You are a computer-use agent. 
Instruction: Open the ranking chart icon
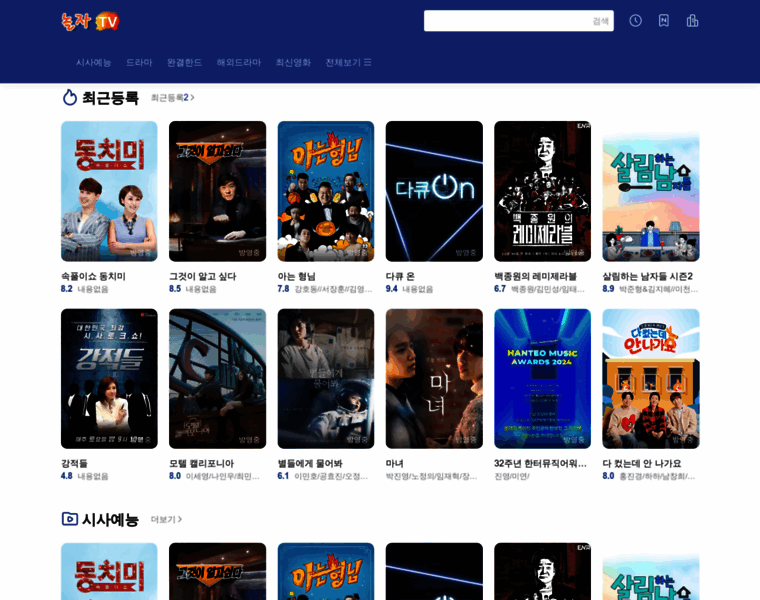(x=692, y=21)
